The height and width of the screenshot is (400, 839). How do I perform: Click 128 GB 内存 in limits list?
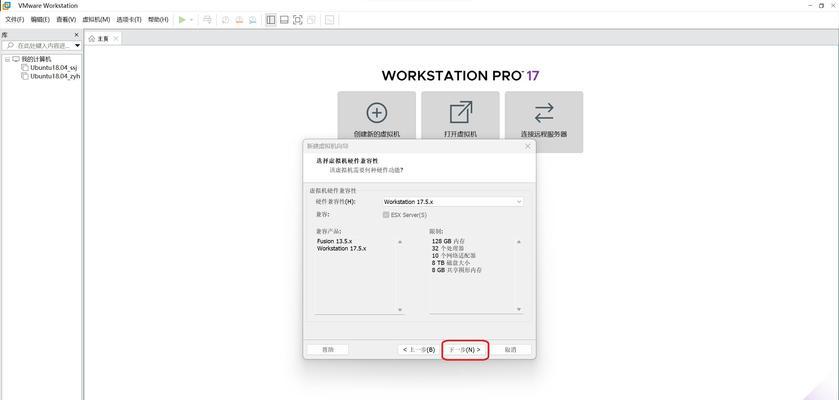click(x=448, y=241)
